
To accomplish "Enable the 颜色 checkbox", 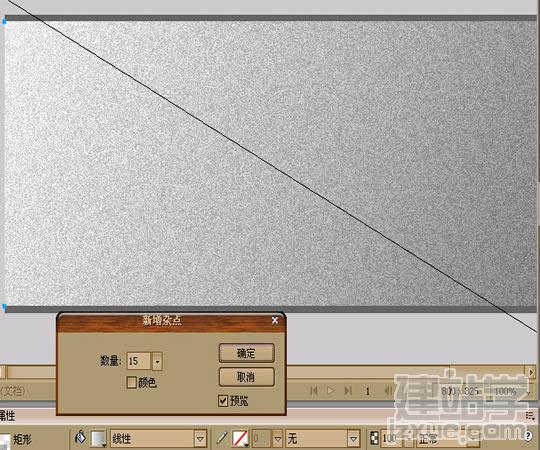I will (132, 382).
